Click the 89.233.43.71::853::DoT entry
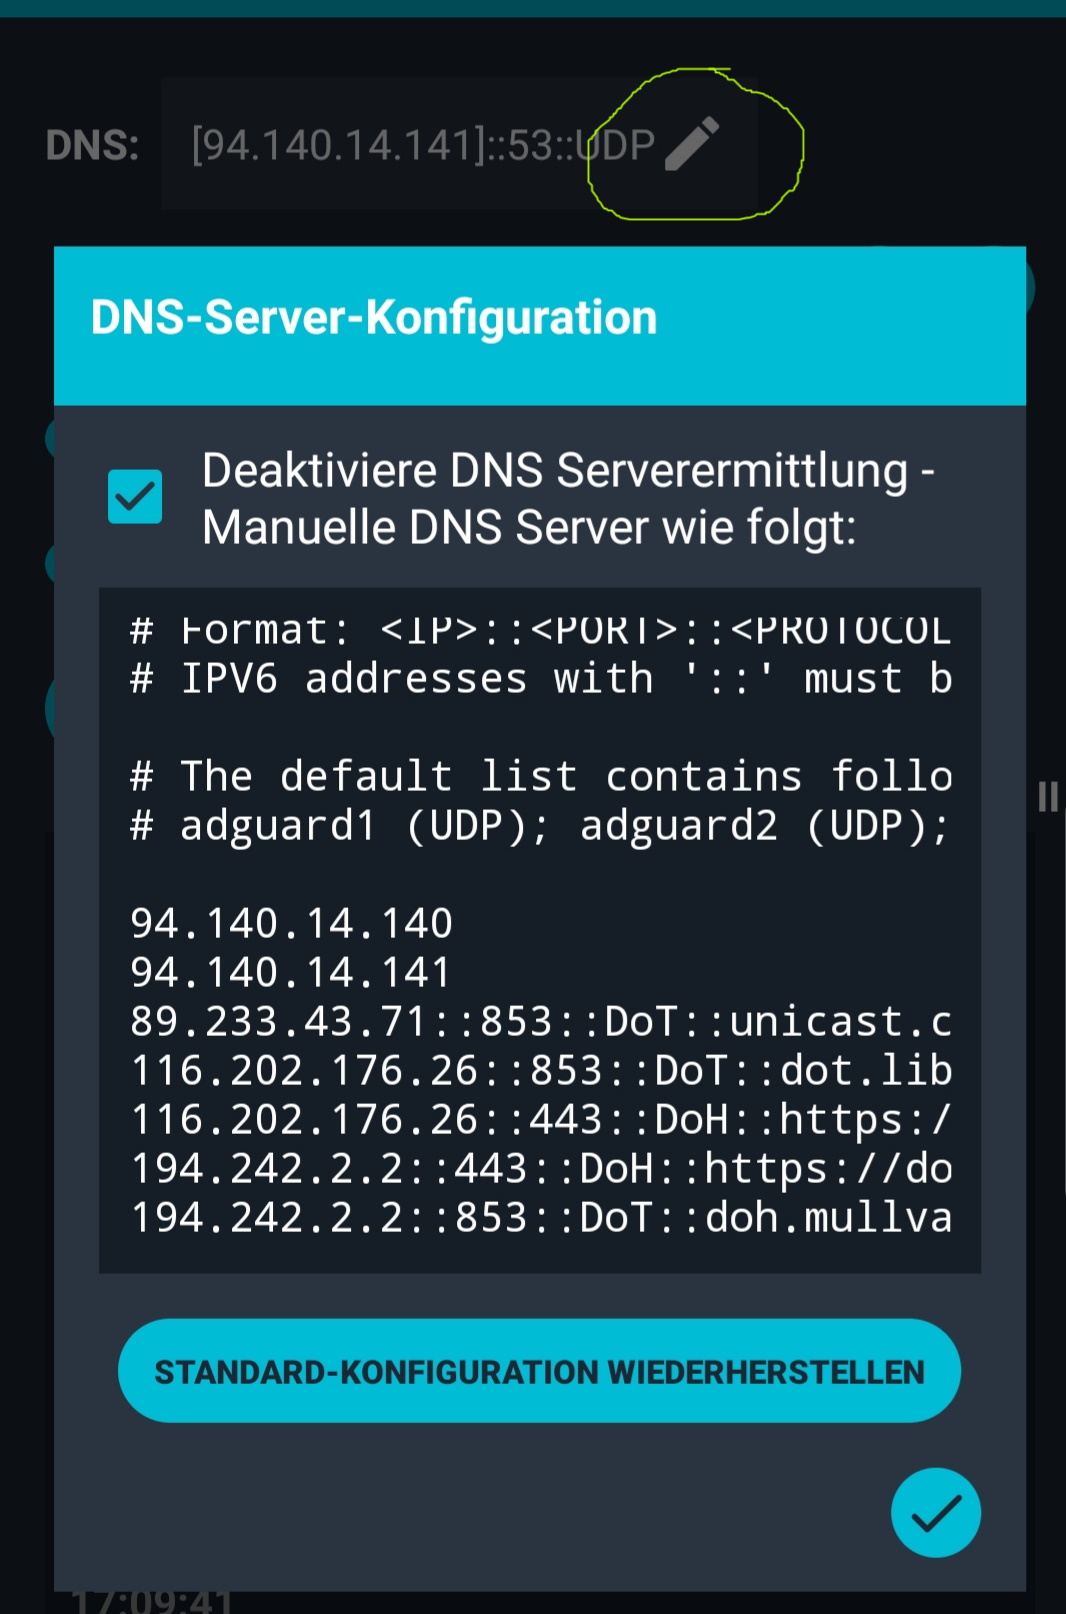Viewport: 1066px width, 1614px height. [541, 1021]
